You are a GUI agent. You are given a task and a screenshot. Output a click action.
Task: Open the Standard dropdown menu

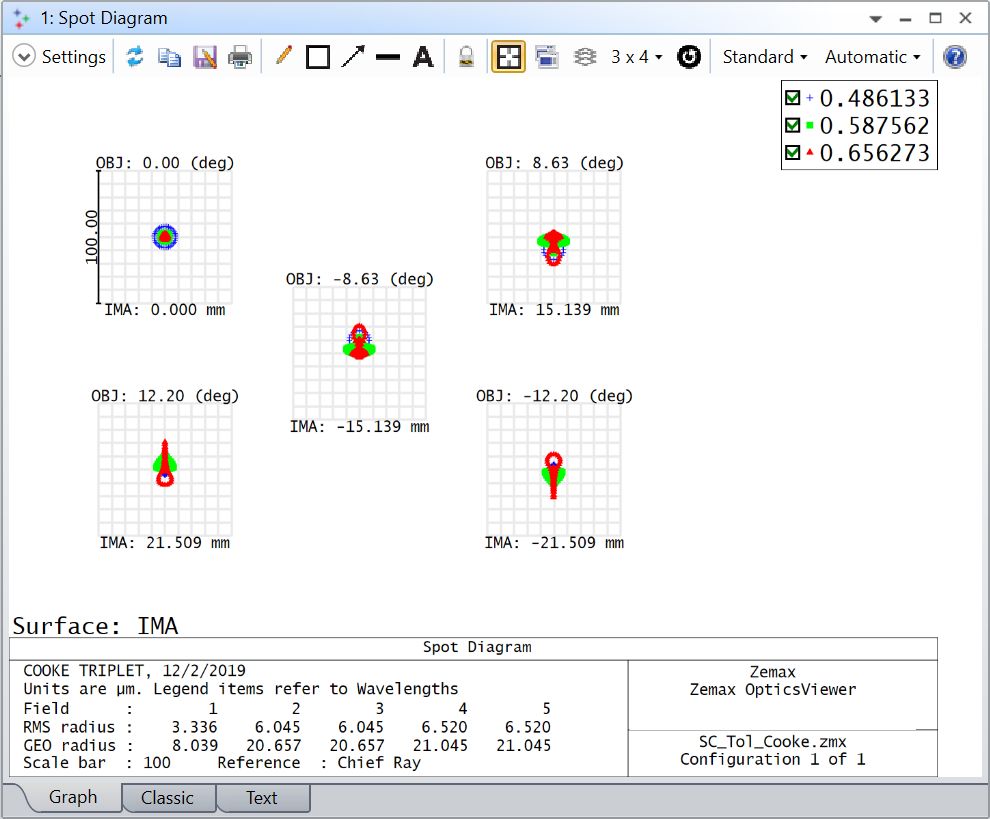765,57
